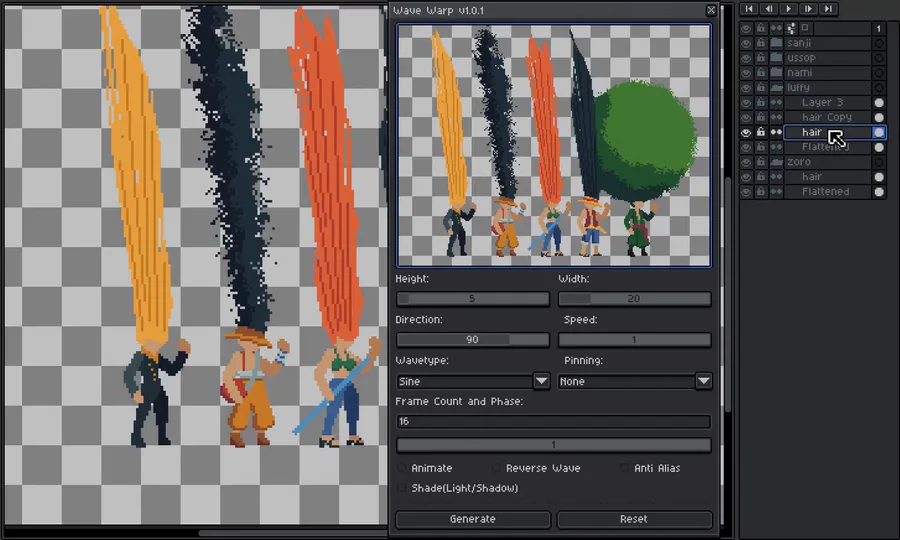The image size is (900, 540).
Task: Lock the ussop layer group
Action: pyautogui.click(x=761, y=58)
